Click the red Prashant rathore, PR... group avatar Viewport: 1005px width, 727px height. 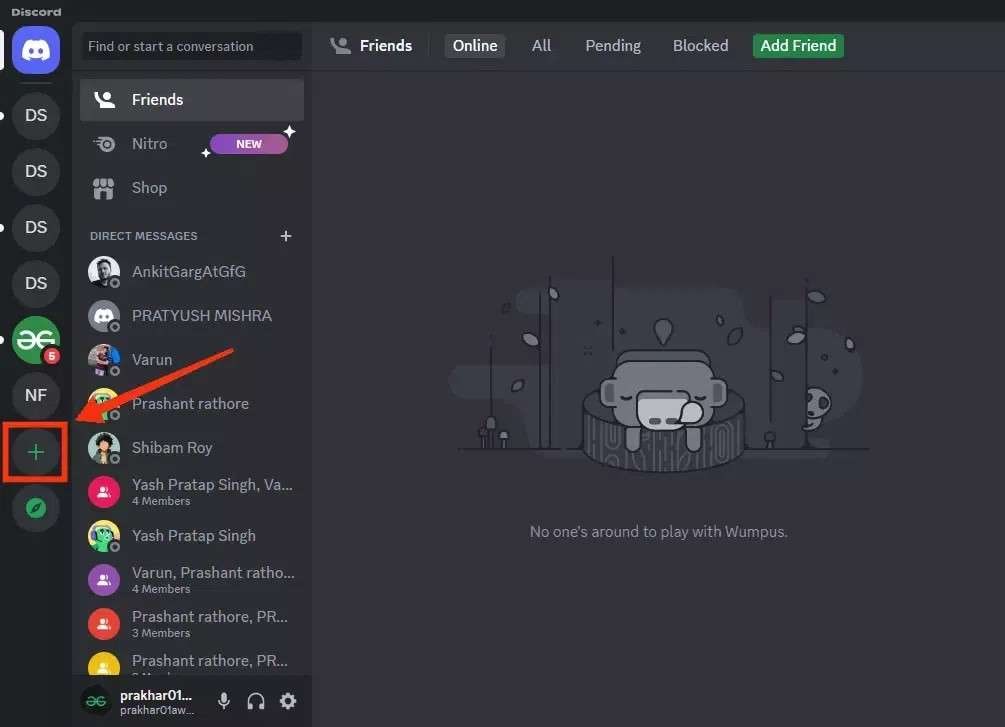[104, 624]
